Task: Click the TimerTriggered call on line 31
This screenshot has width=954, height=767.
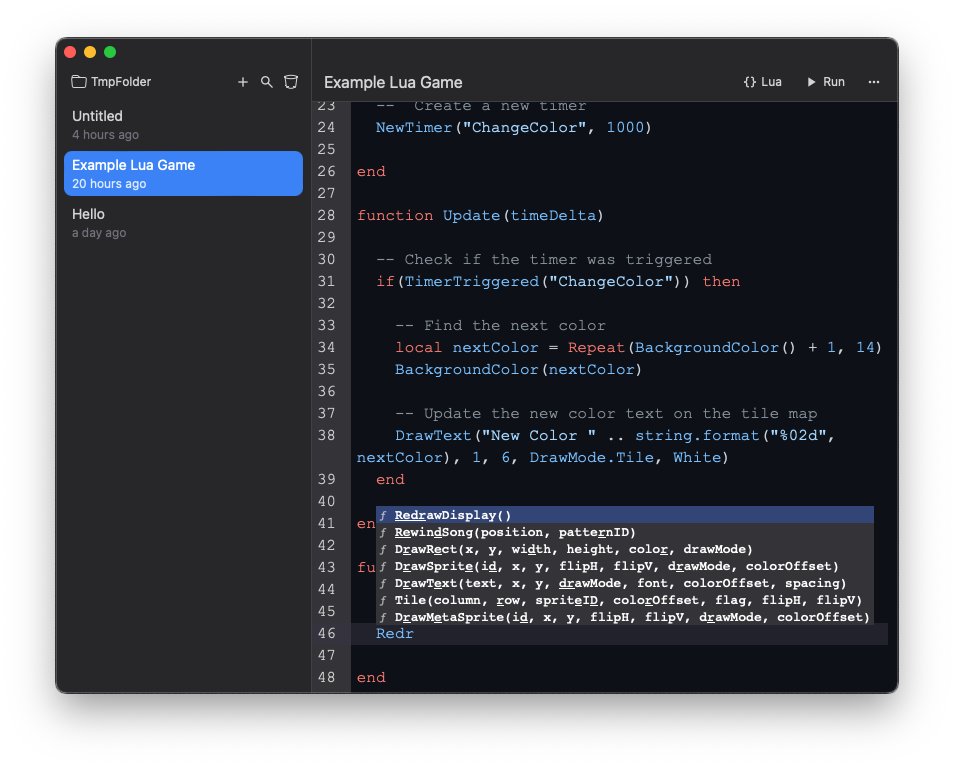Action: click(547, 282)
